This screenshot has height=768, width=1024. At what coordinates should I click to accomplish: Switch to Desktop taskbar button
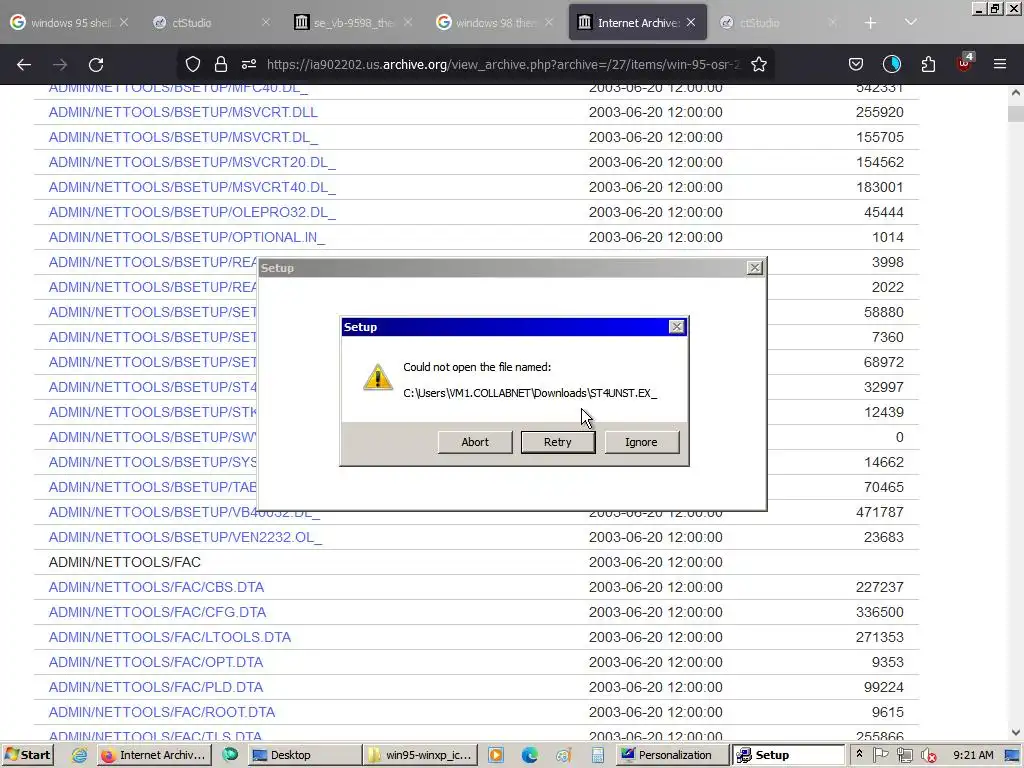[x=304, y=755]
